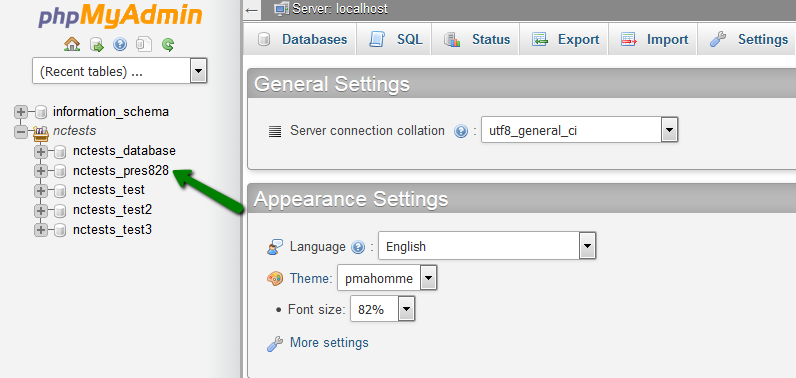Click the log out icon beside Home
This screenshot has height=378, width=796.
pyautogui.click(x=96, y=45)
